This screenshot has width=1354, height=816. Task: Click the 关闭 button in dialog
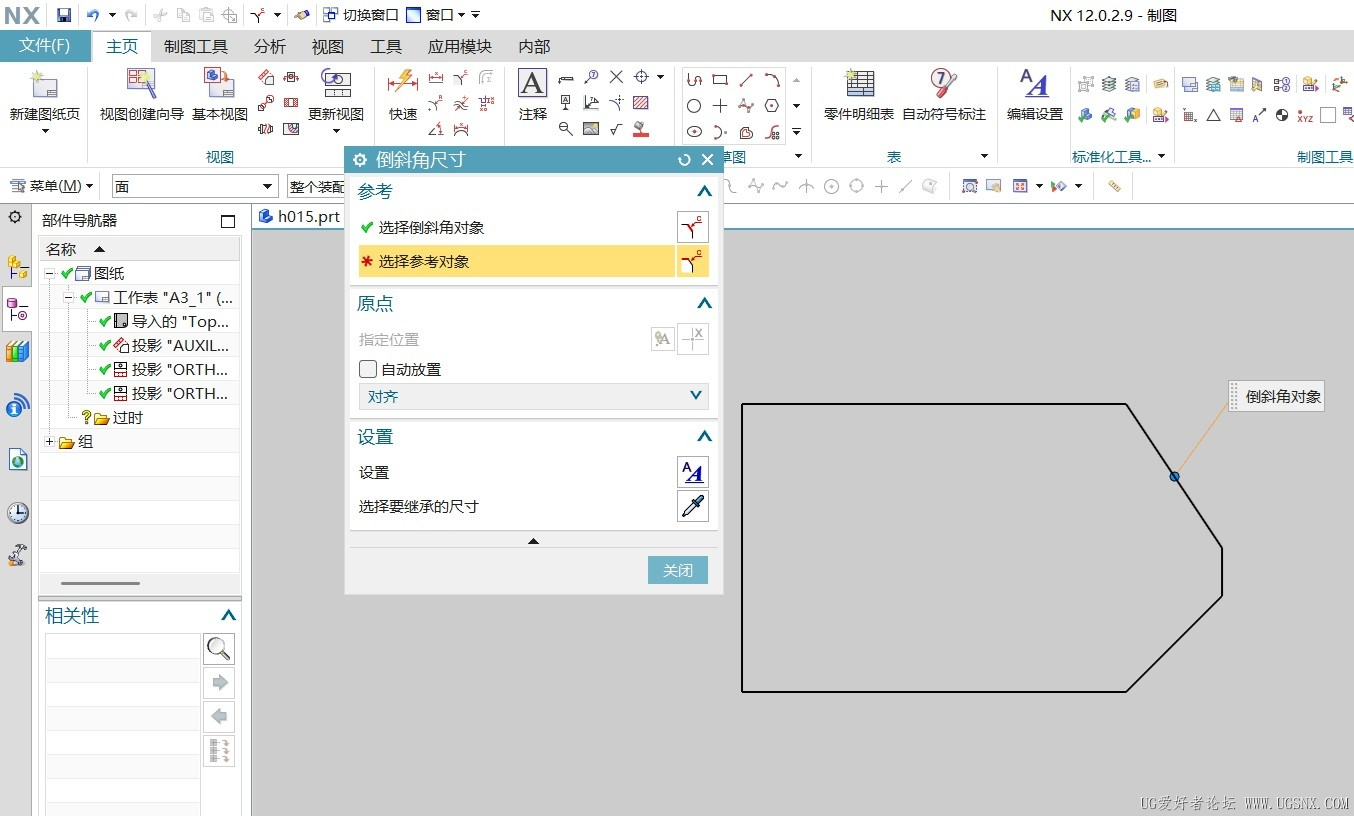(x=677, y=570)
